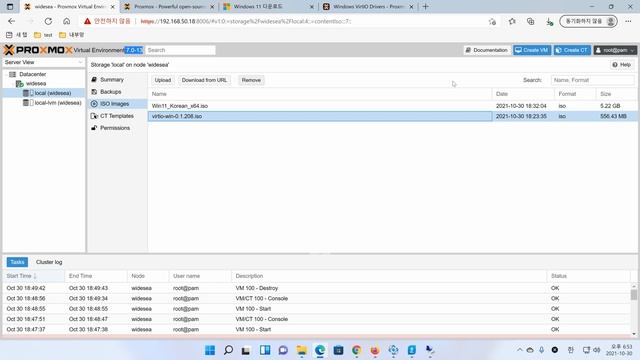Open Datacenter in the server tree
The height and width of the screenshot is (360, 640).
tap(32, 74)
